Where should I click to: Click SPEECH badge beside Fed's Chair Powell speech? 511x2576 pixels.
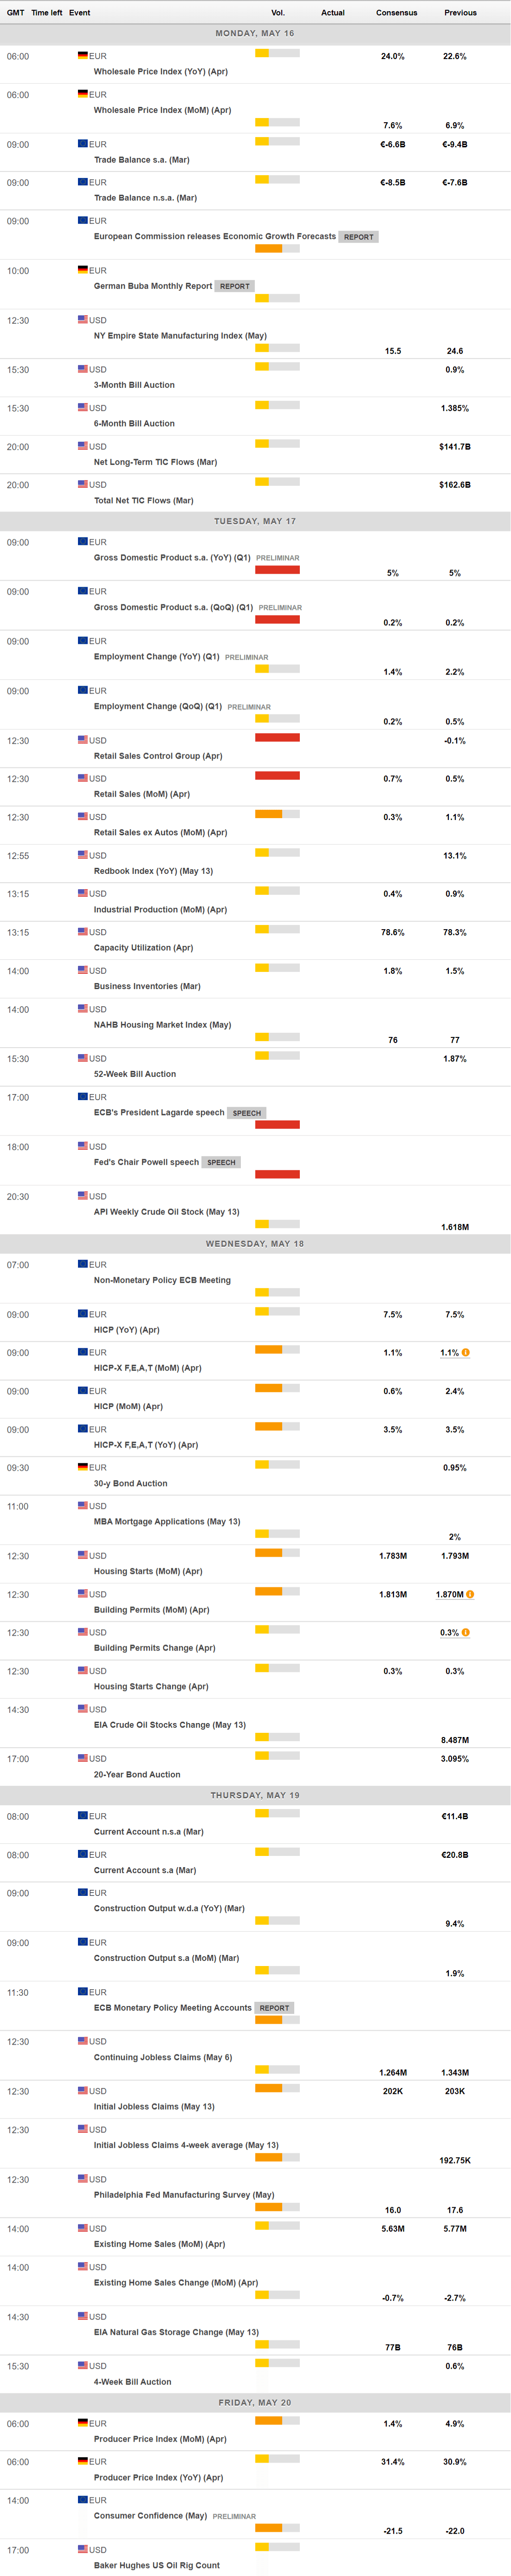(x=222, y=1162)
